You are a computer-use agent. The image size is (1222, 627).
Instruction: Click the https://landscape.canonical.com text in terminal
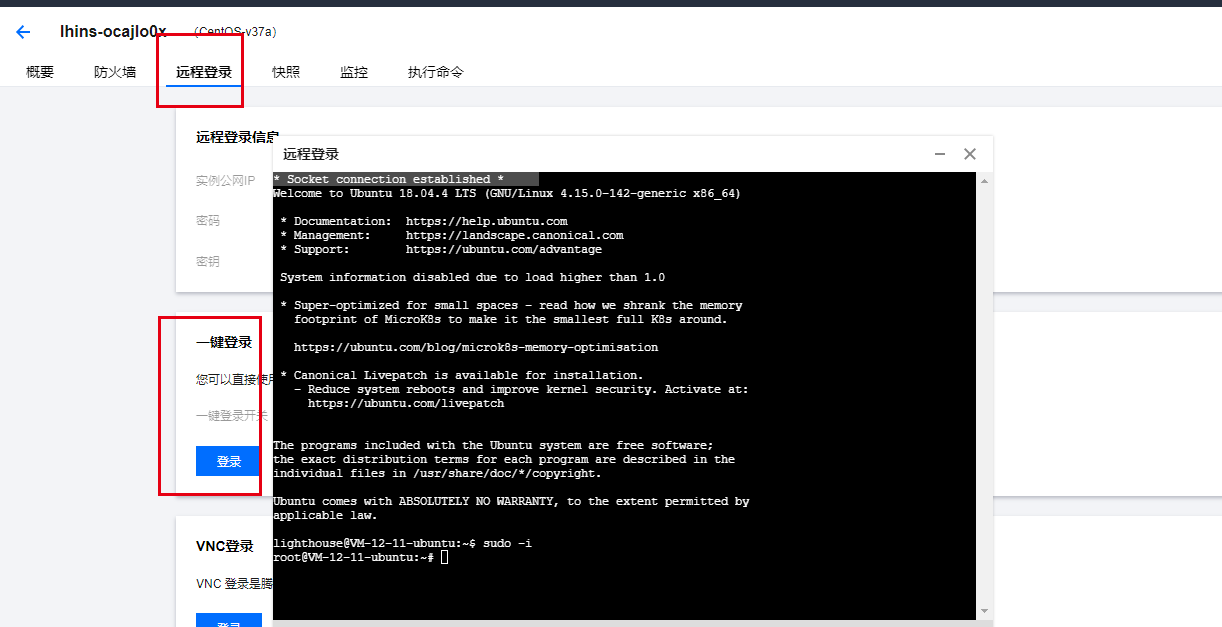click(x=514, y=235)
